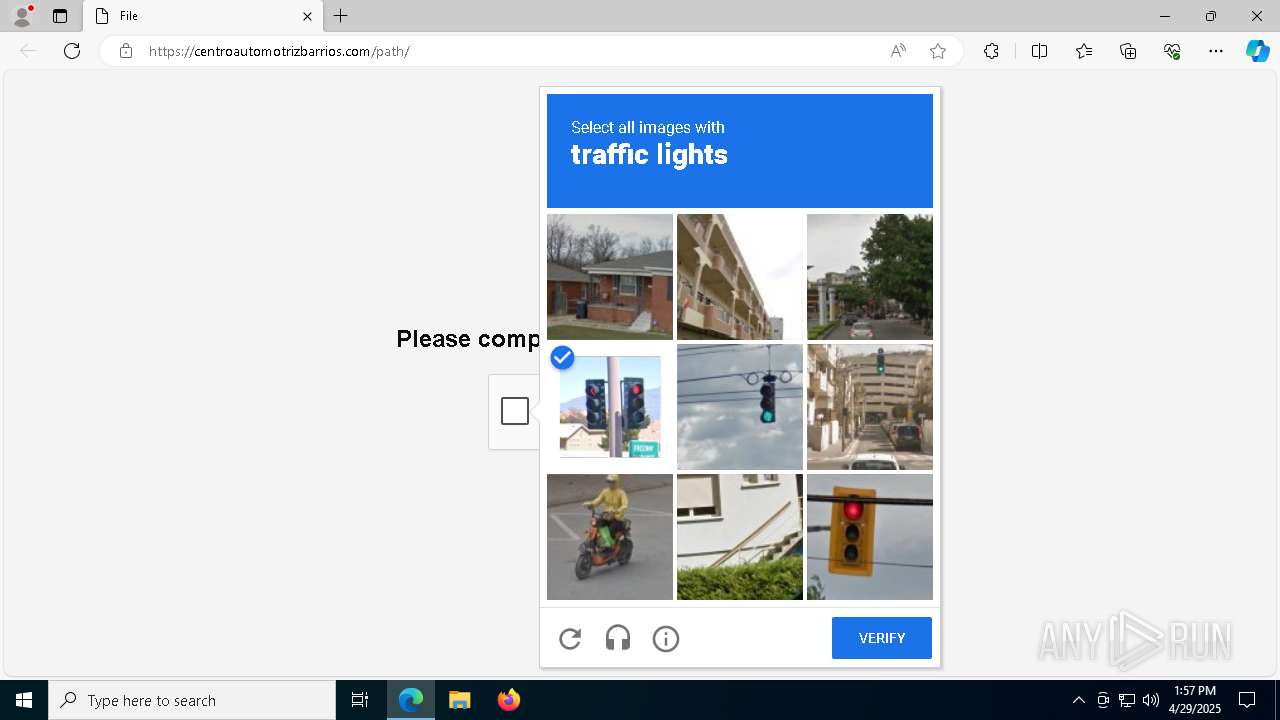
Task: Open Browser essentials heart icon
Action: click(1172, 51)
